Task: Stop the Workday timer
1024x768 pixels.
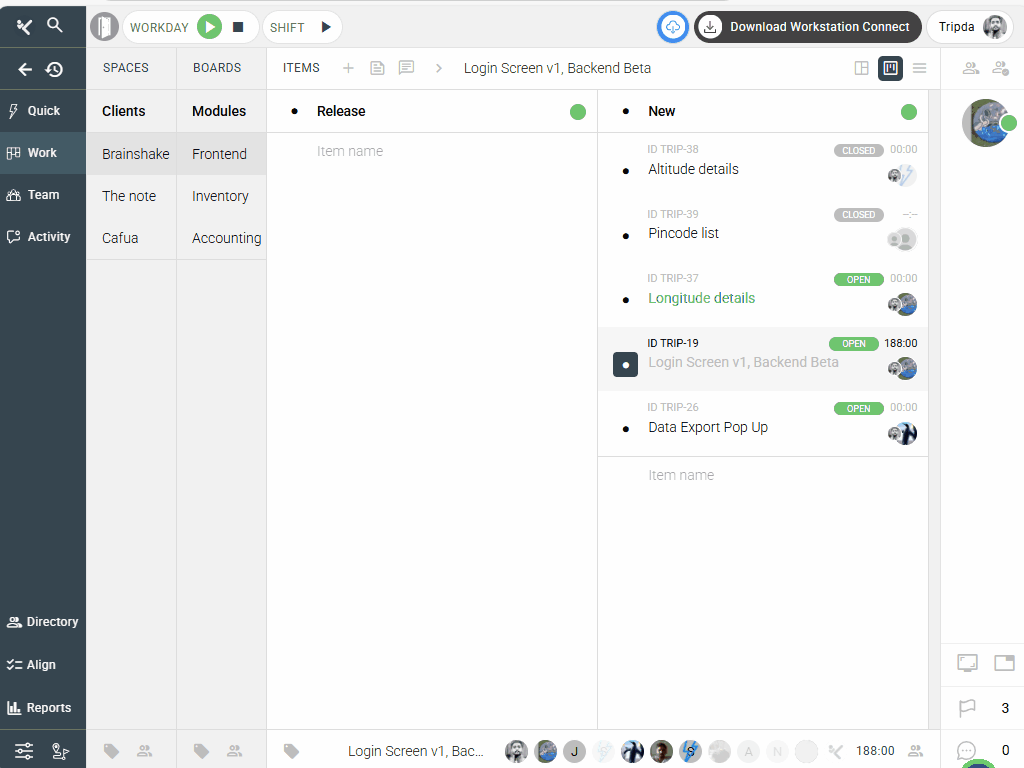Action: (x=238, y=27)
